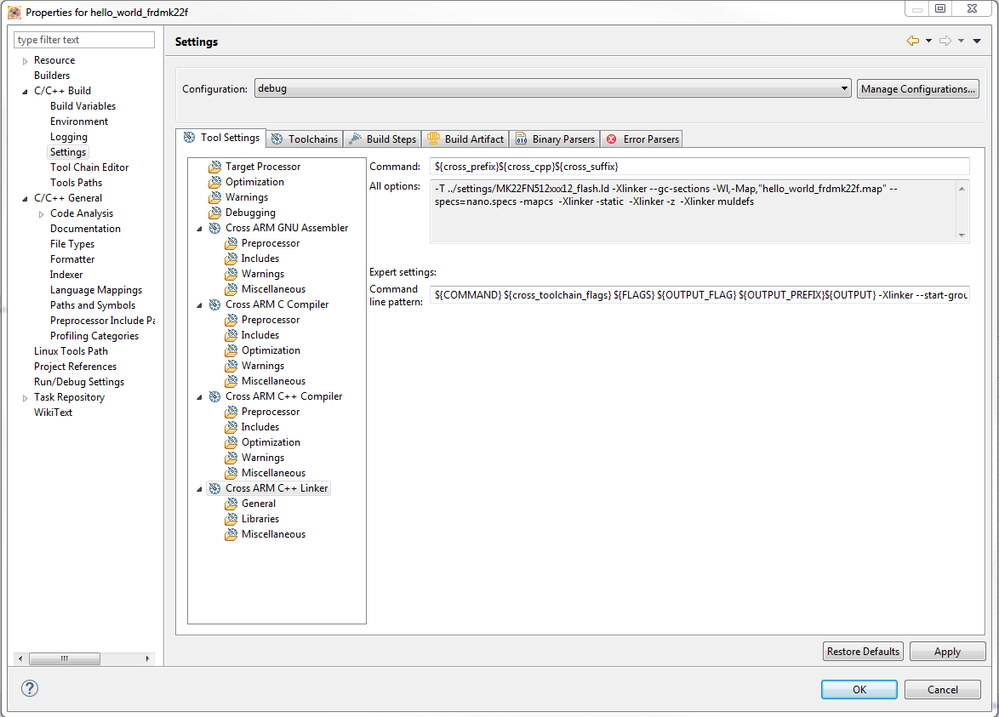This screenshot has height=717, width=999.
Task: Collapse the Cross ARM C++ Linker node
Action: 199,489
